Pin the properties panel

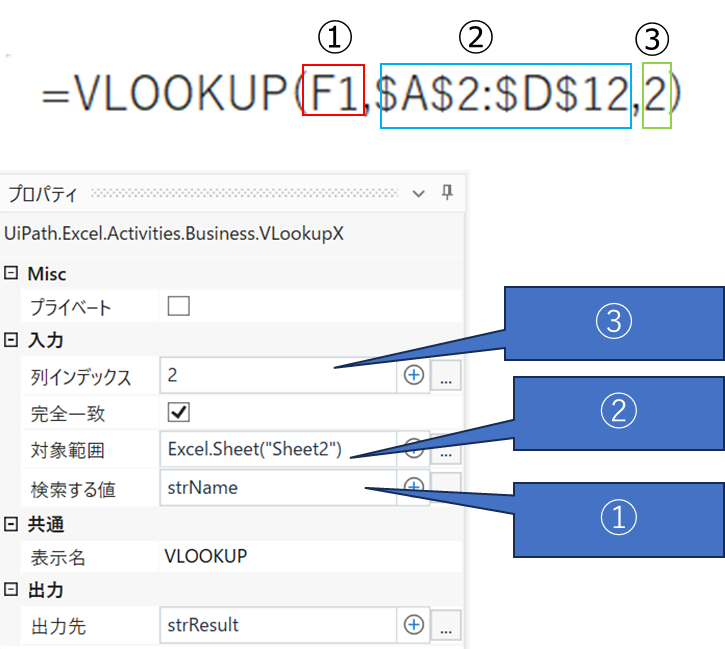point(447,192)
